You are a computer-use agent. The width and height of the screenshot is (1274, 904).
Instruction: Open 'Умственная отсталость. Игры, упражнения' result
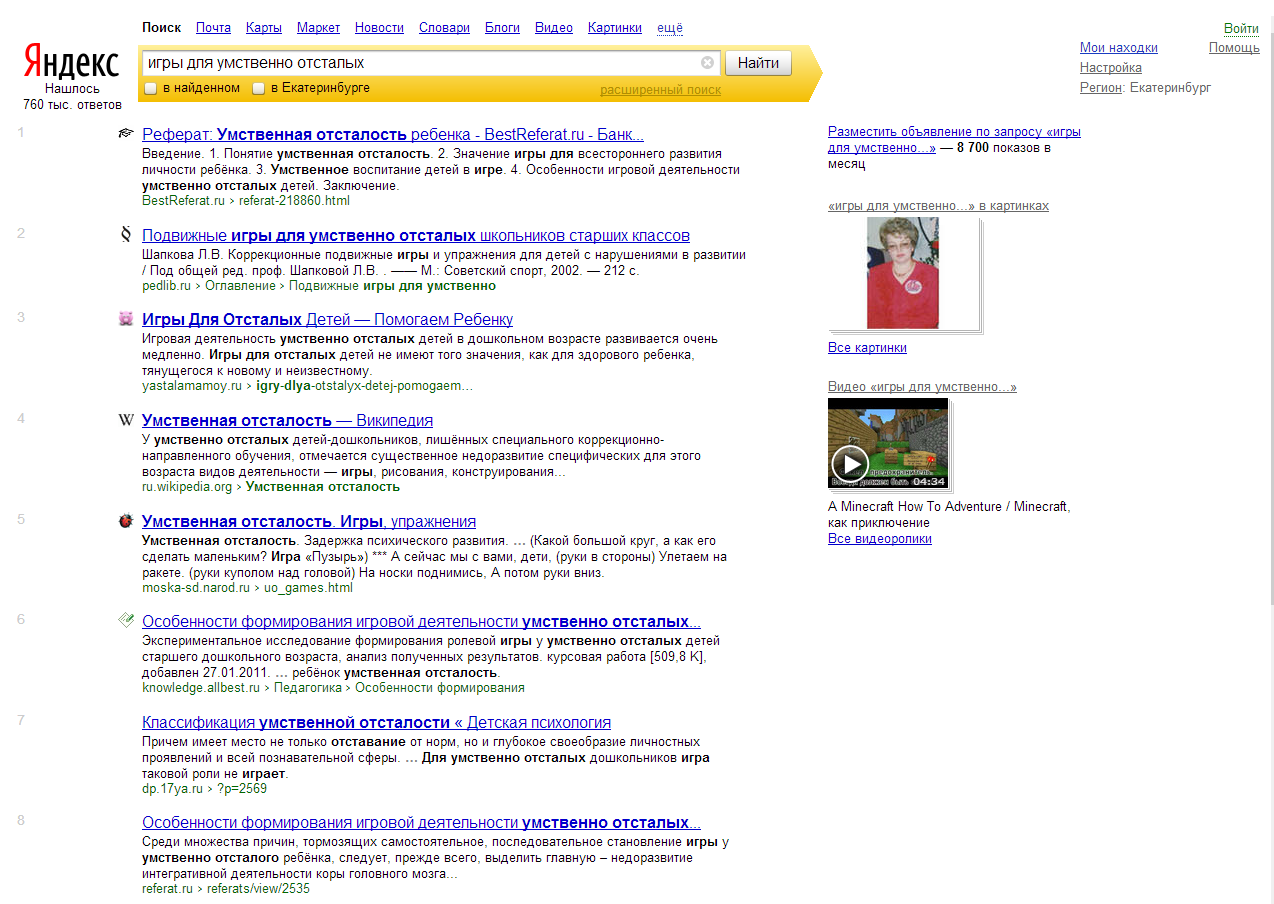(x=309, y=522)
